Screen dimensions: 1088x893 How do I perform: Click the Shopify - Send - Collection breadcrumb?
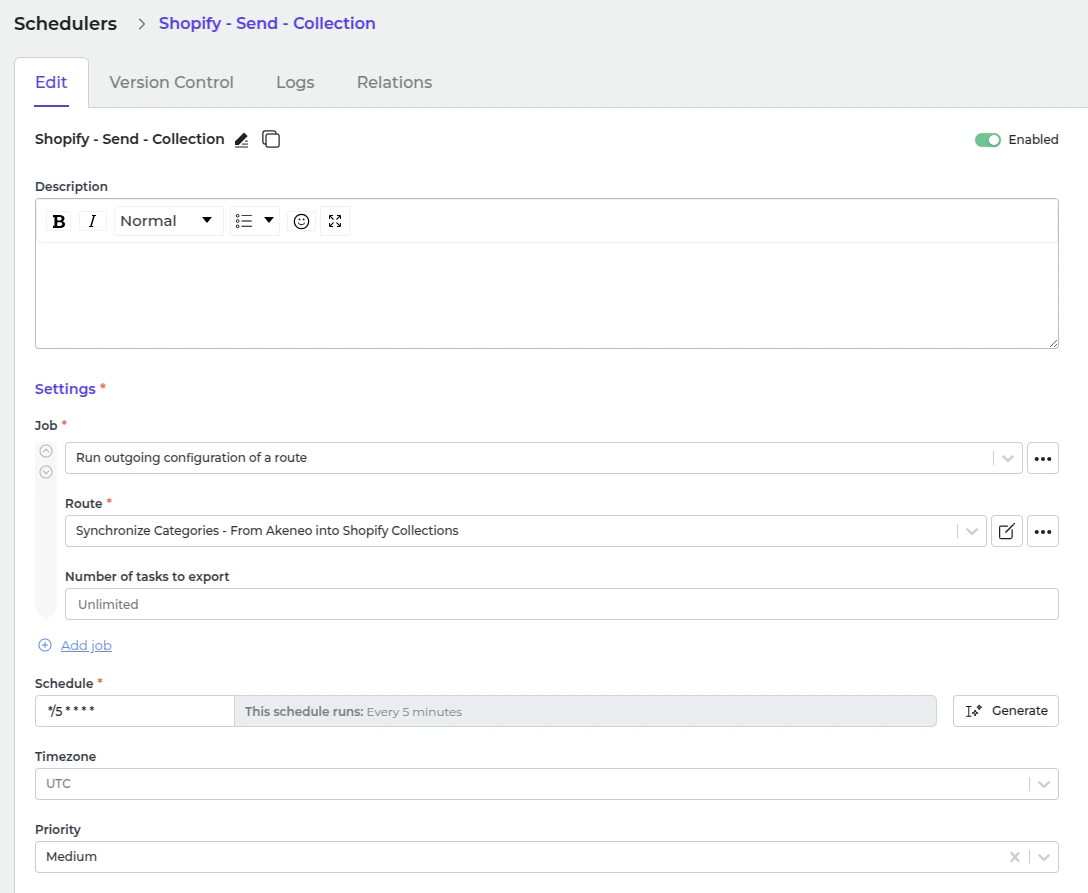click(267, 24)
